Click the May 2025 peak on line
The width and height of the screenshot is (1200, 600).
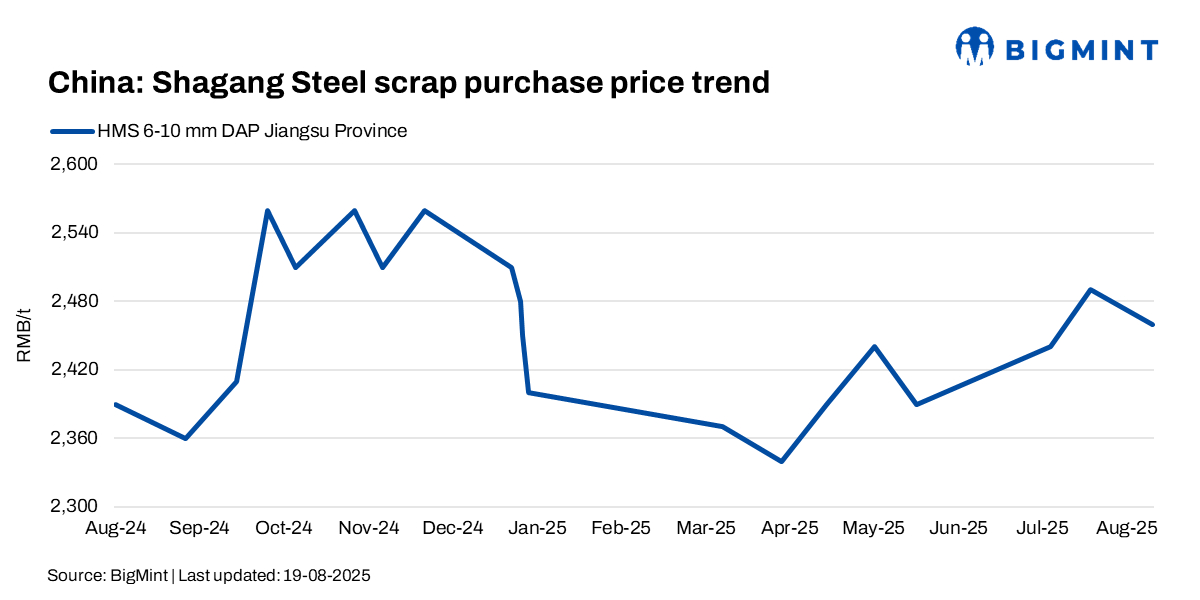(875, 347)
